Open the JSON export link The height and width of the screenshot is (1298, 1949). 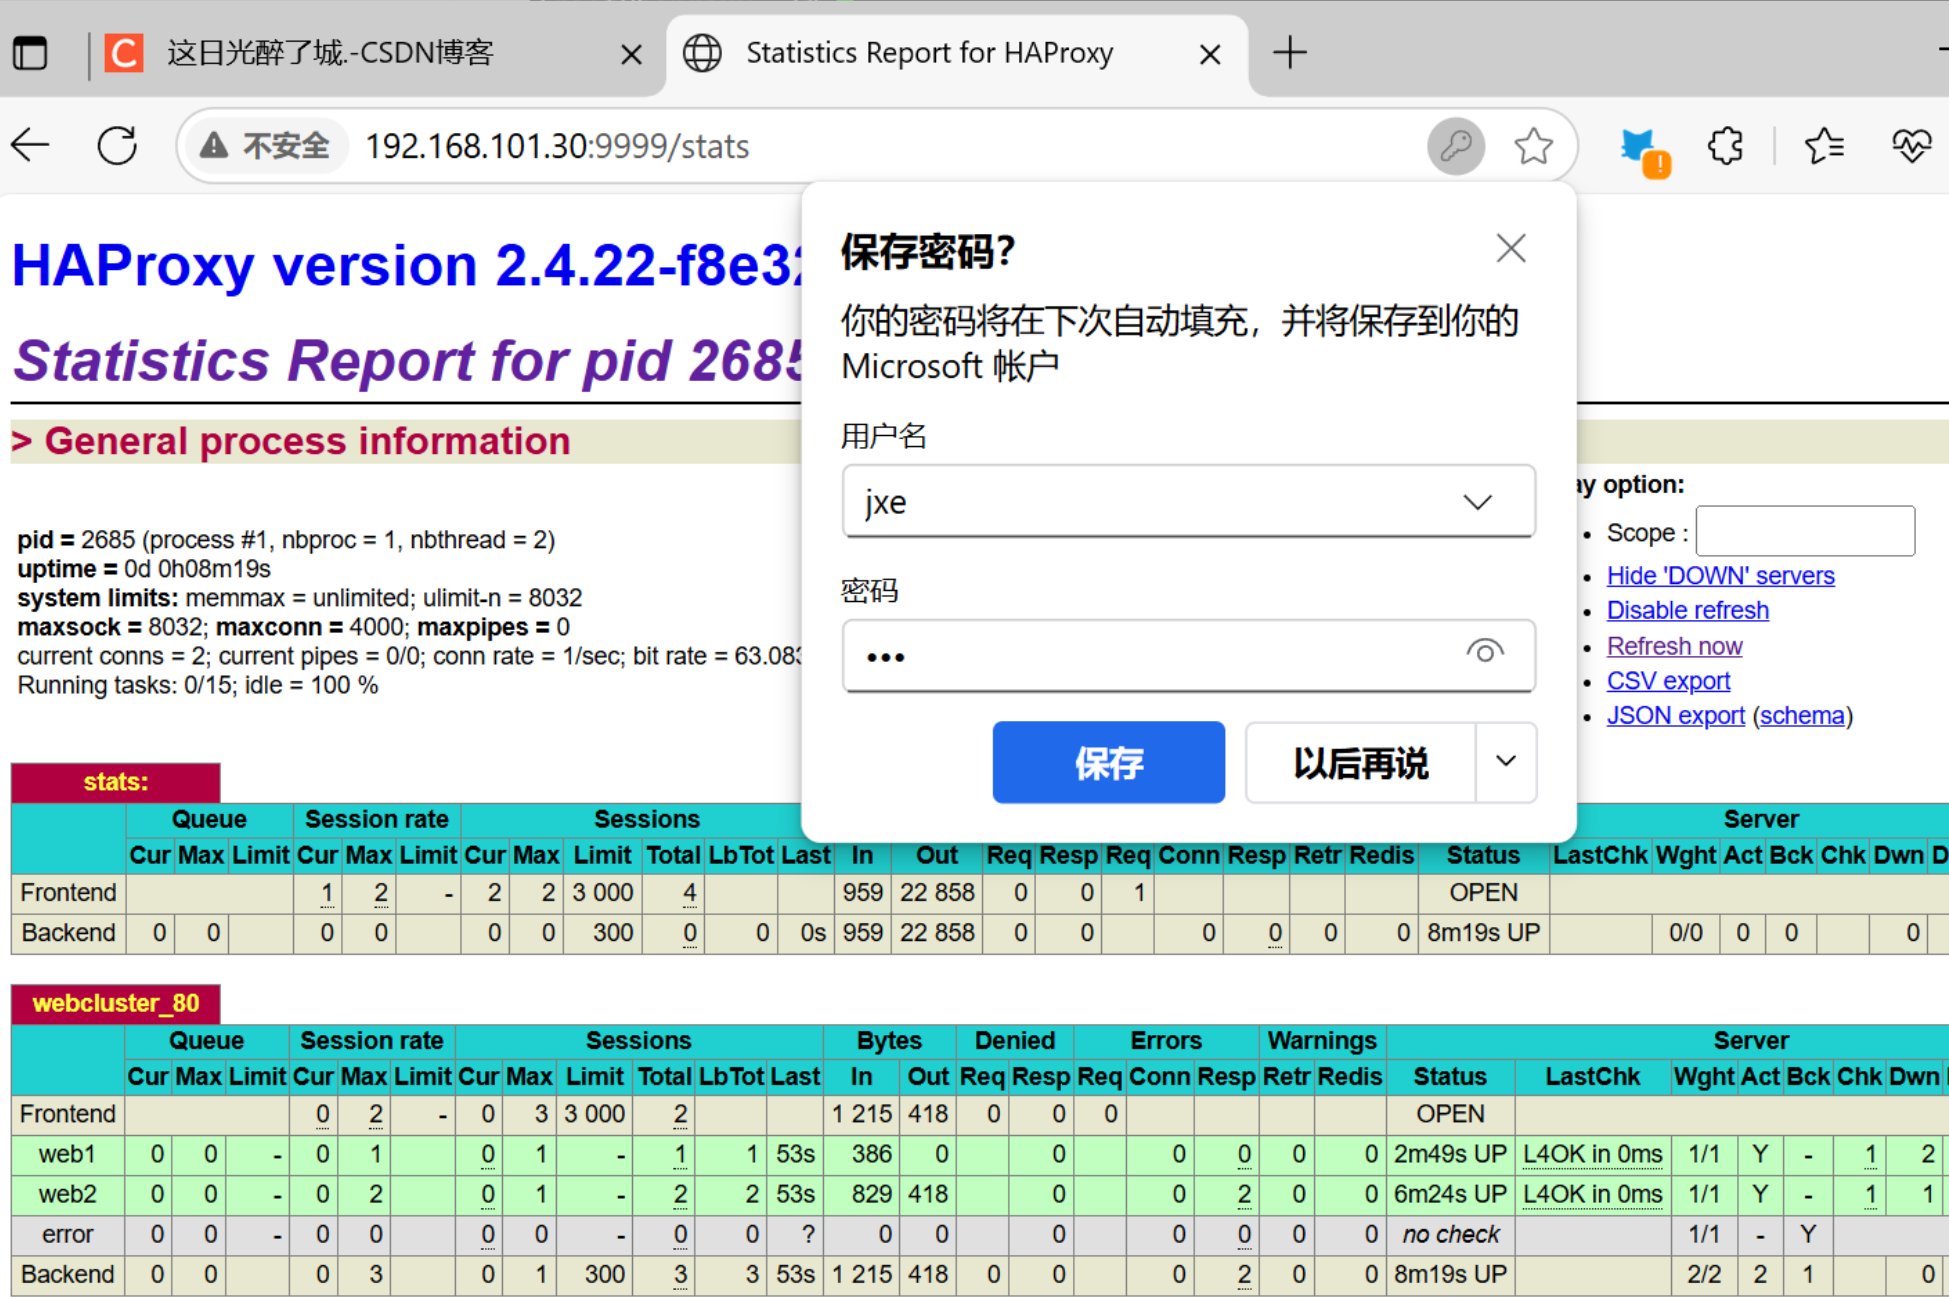click(1675, 716)
